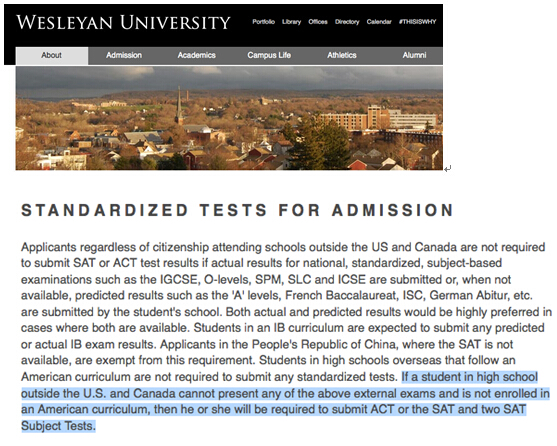Click the church steeple in the banner photo
The width and height of the screenshot is (557, 446).
179,105
